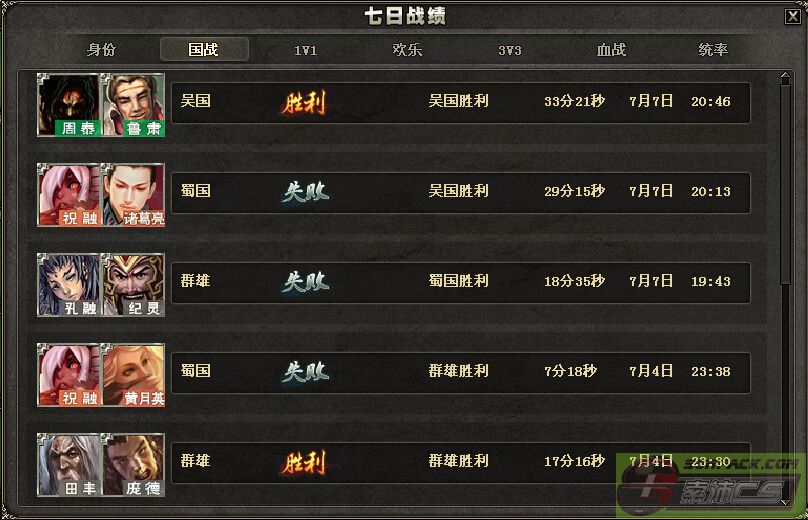Open the 群雄 失败 match record at 19:43
The width and height of the screenshot is (808, 520).
[461, 282]
